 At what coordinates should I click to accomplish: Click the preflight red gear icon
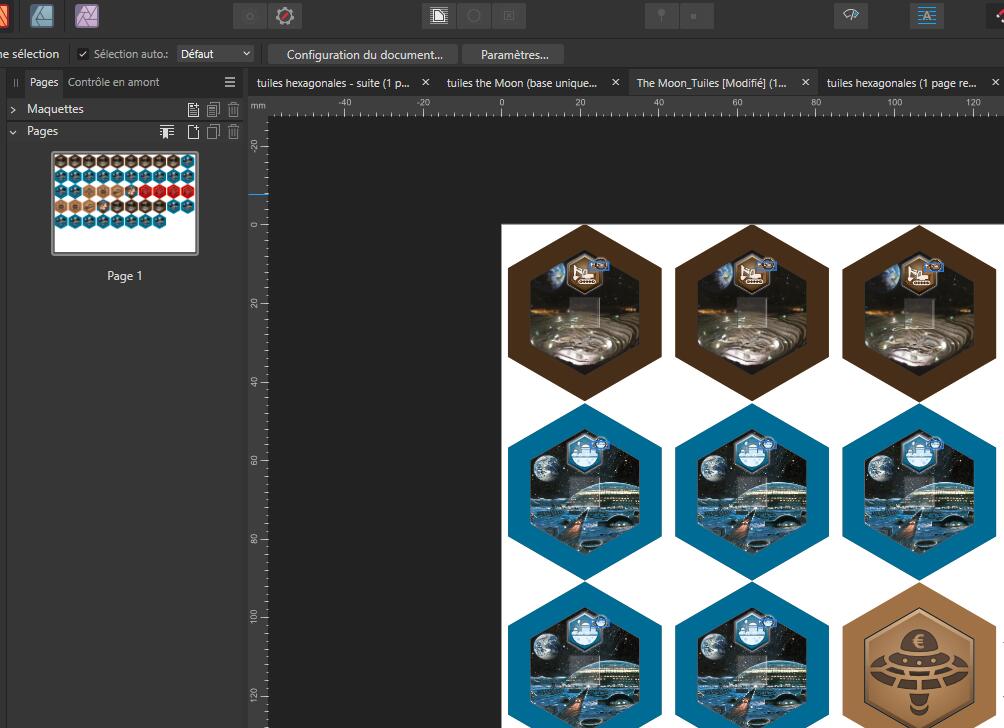[x=285, y=16]
